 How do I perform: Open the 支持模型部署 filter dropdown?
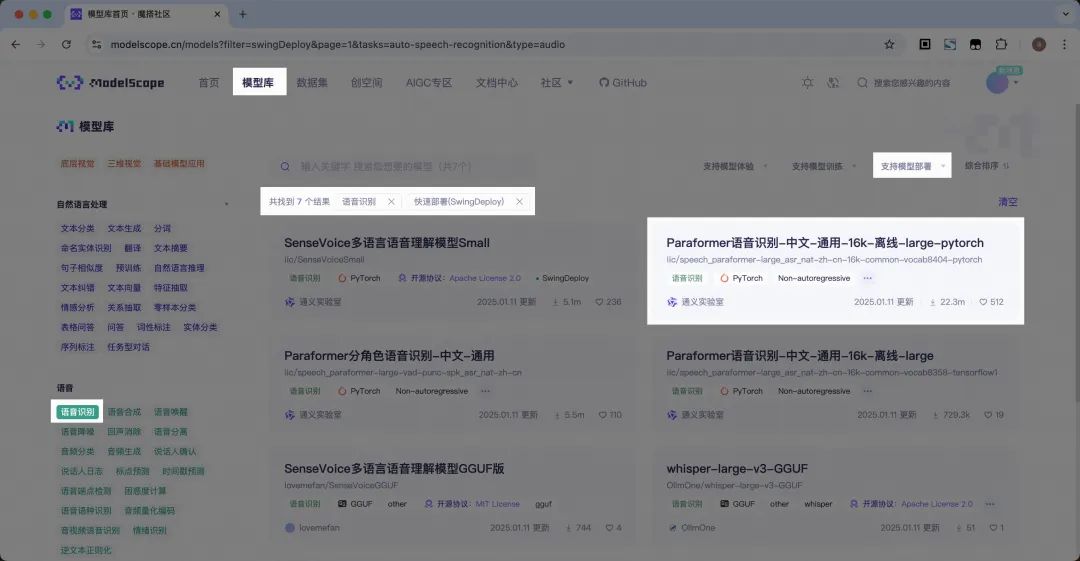(x=912, y=166)
